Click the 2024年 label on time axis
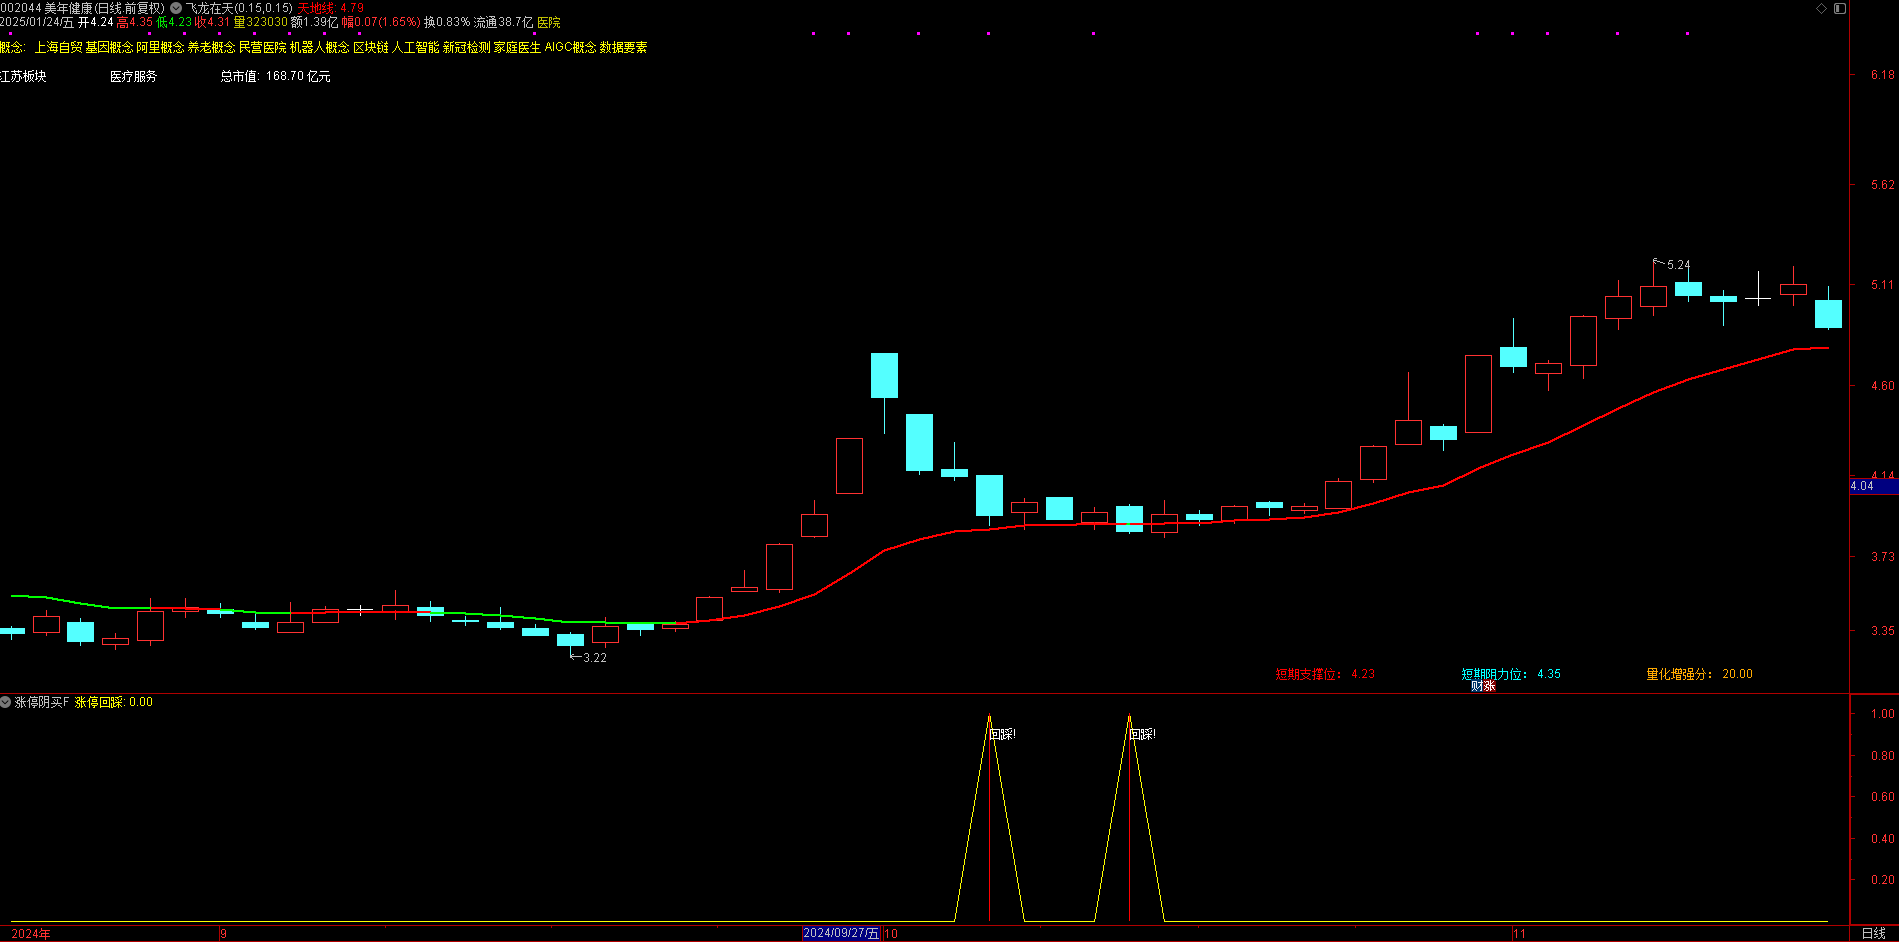The image size is (1899, 942). (x=31, y=933)
